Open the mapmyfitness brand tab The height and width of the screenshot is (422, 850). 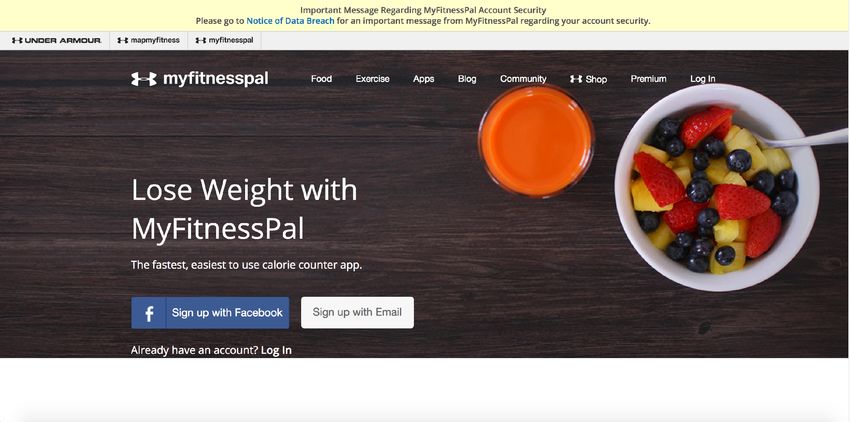[x=149, y=40]
